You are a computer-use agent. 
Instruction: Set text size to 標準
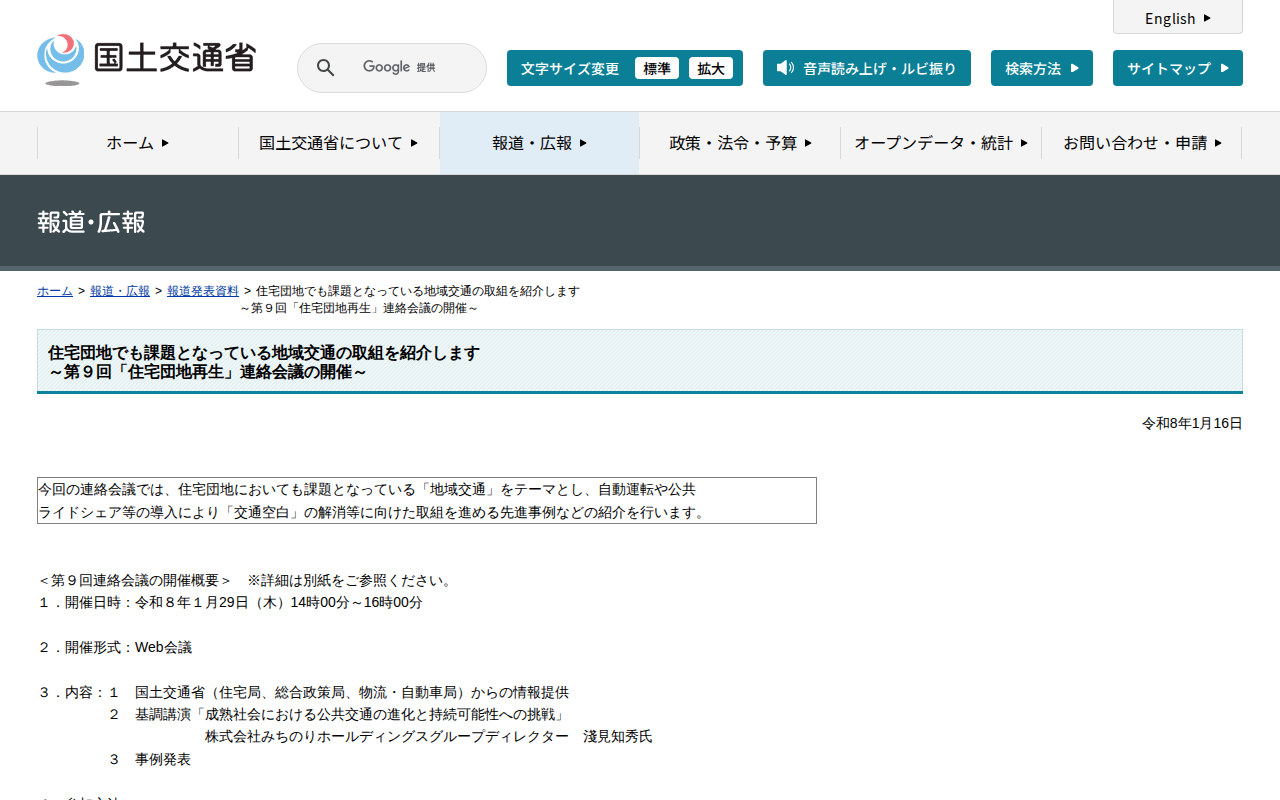(x=657, y=68)
